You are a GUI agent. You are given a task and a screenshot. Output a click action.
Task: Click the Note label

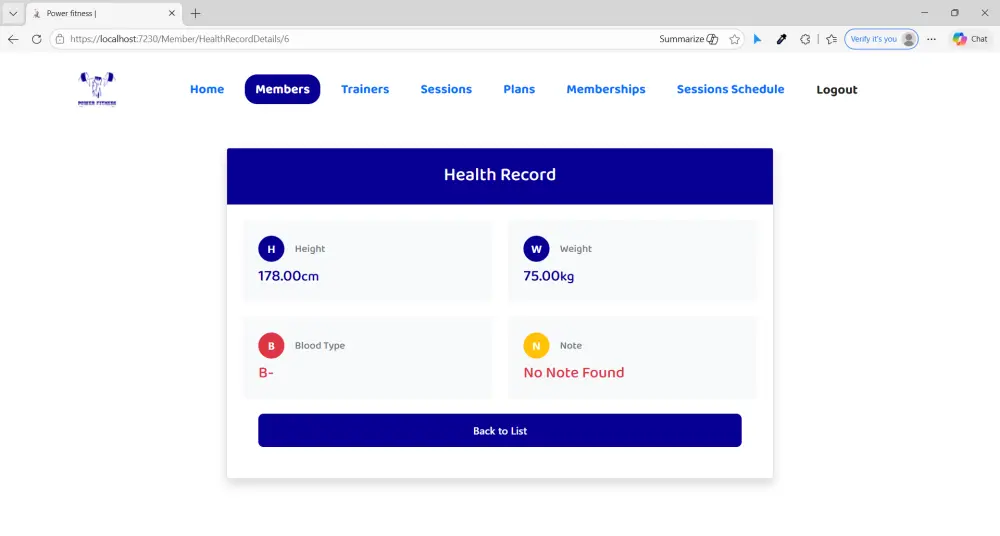[571, 345]
